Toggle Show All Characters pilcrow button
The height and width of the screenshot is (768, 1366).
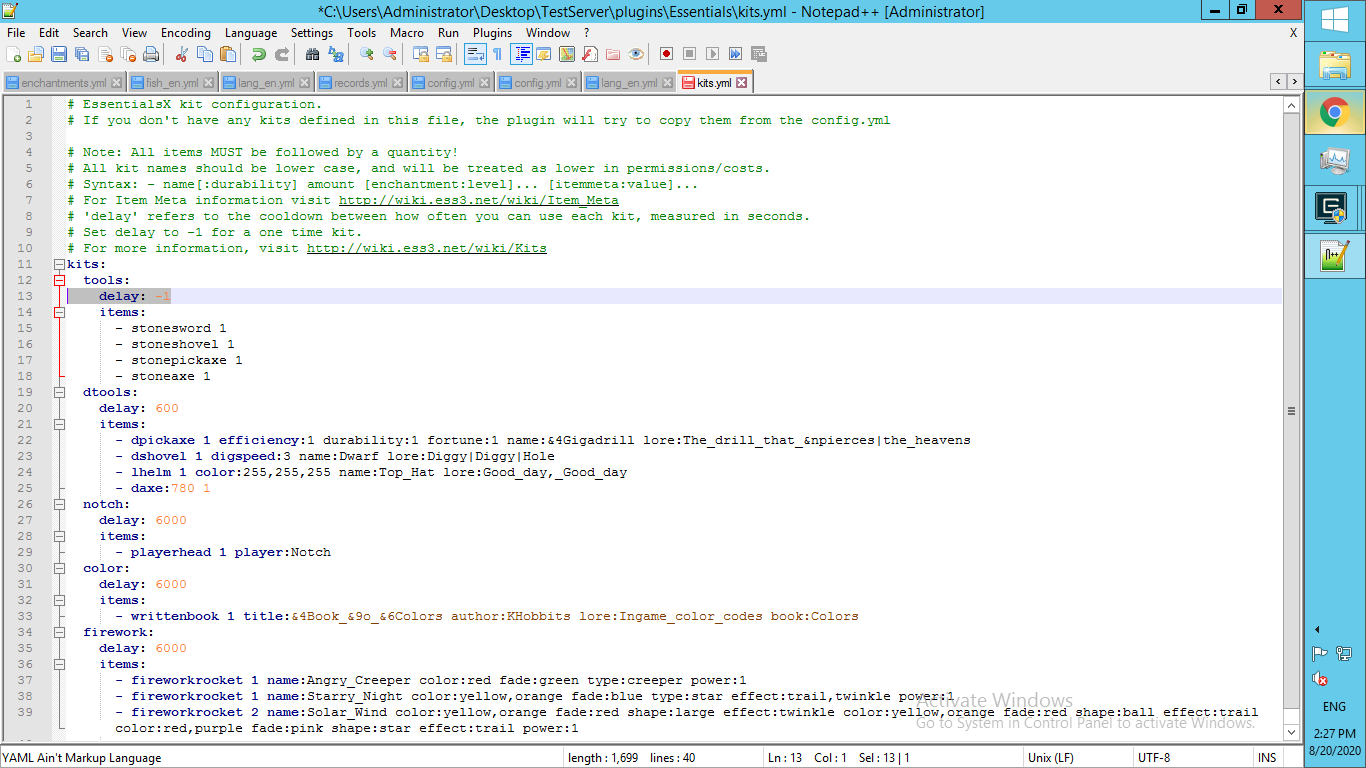497,54
